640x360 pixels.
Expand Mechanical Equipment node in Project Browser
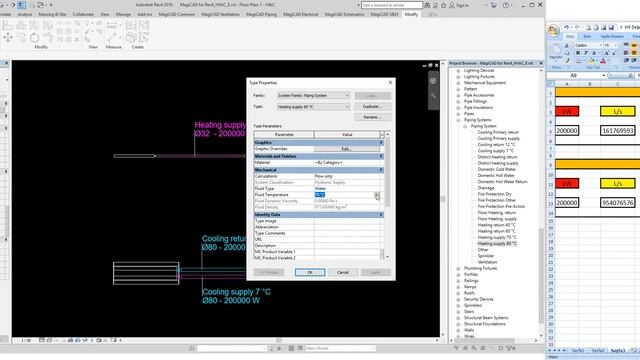pos(458,83)
